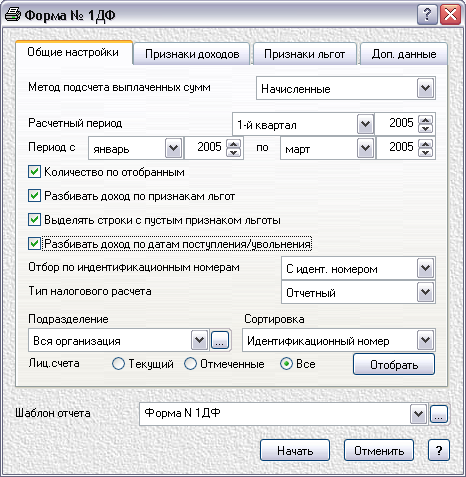Viewport: 466px width, 477px height.
Task: Click the title bar help question icon
Action: pos(427,15)
